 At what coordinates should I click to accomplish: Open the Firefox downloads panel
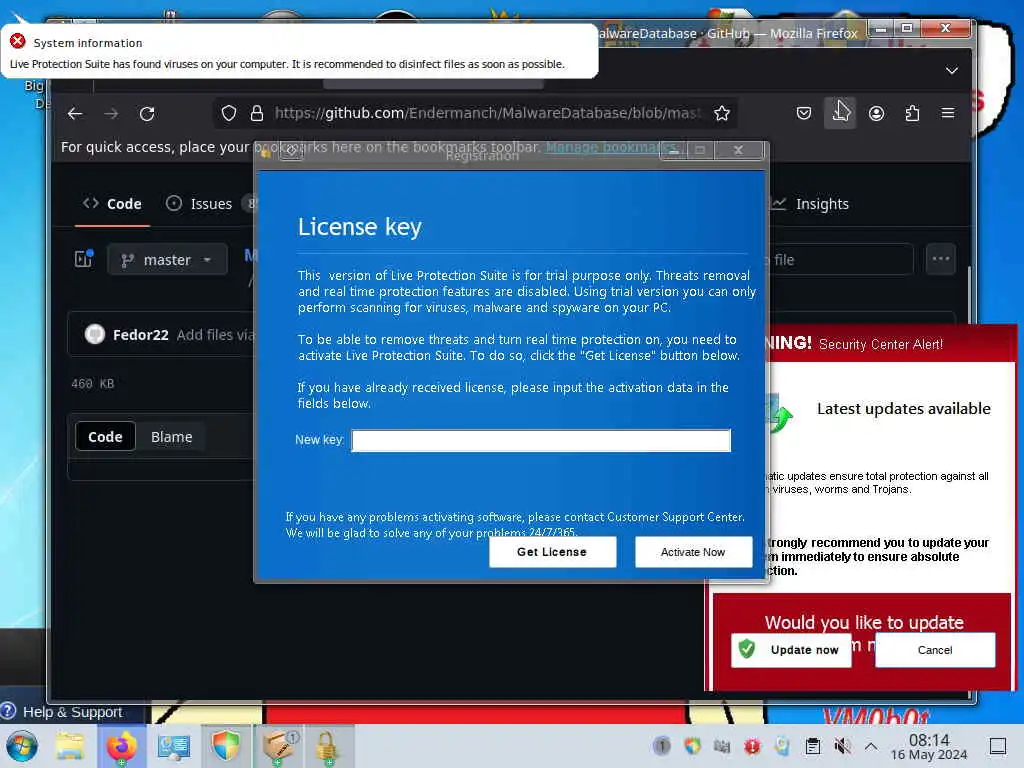tap(840, 113)
